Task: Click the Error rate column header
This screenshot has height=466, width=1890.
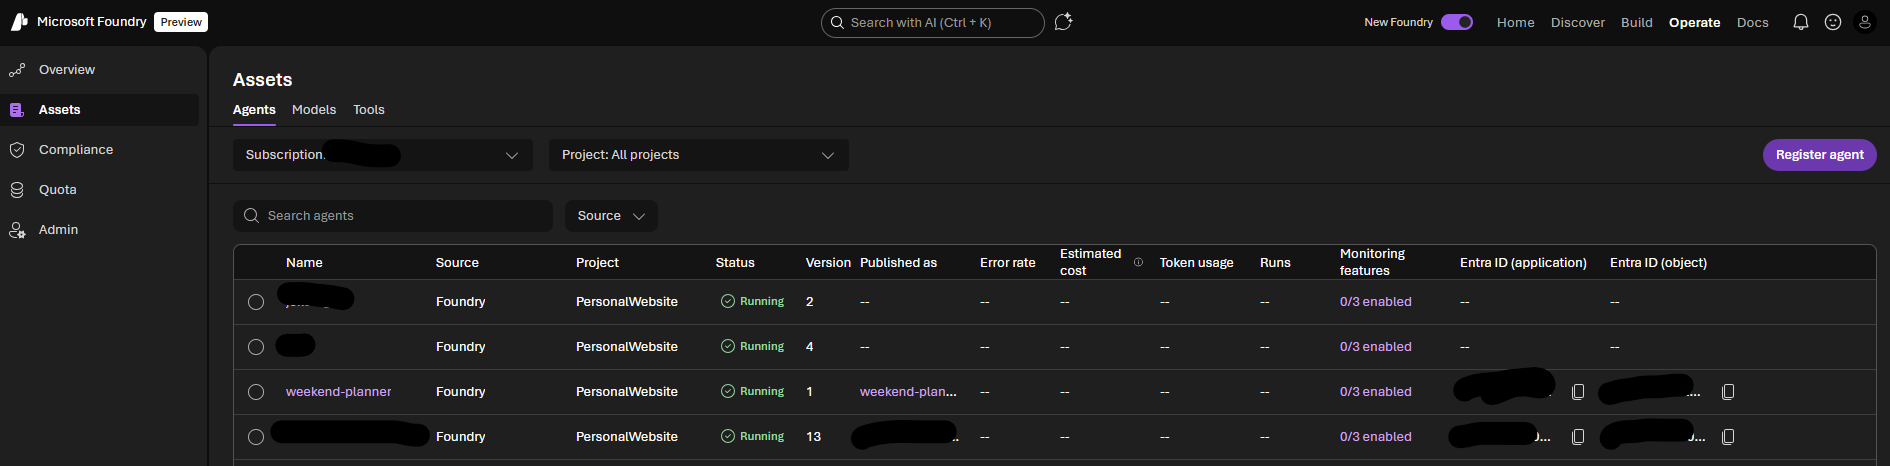Action: [x=1007, y=263]
